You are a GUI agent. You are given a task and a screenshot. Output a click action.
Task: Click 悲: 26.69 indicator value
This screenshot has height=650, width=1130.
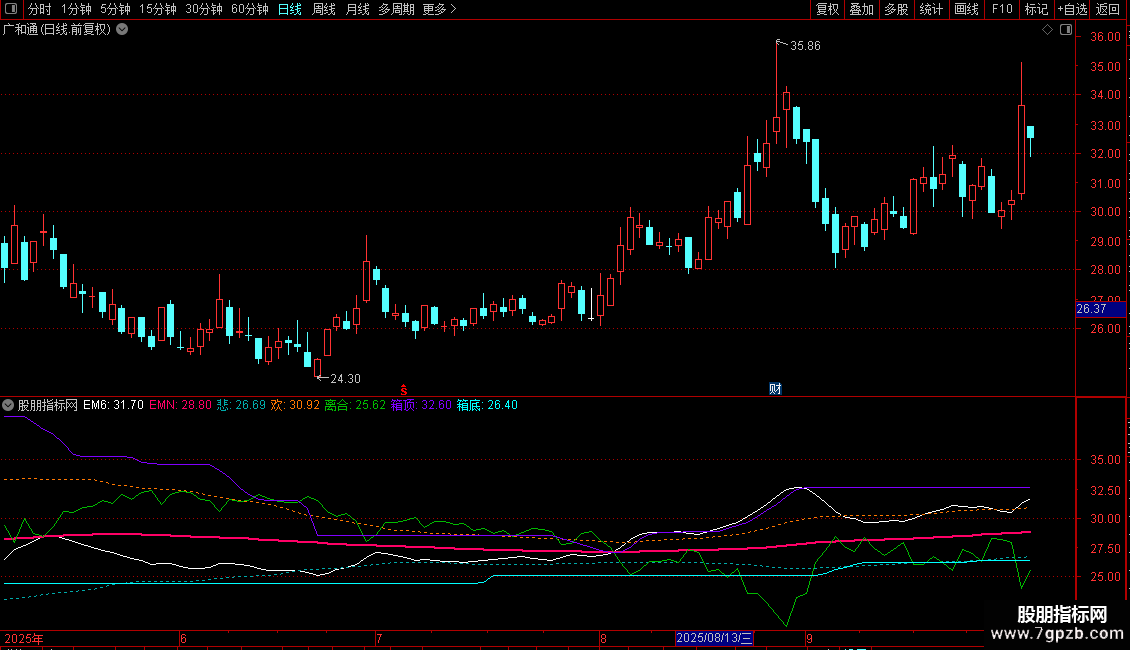pos(241,405)
